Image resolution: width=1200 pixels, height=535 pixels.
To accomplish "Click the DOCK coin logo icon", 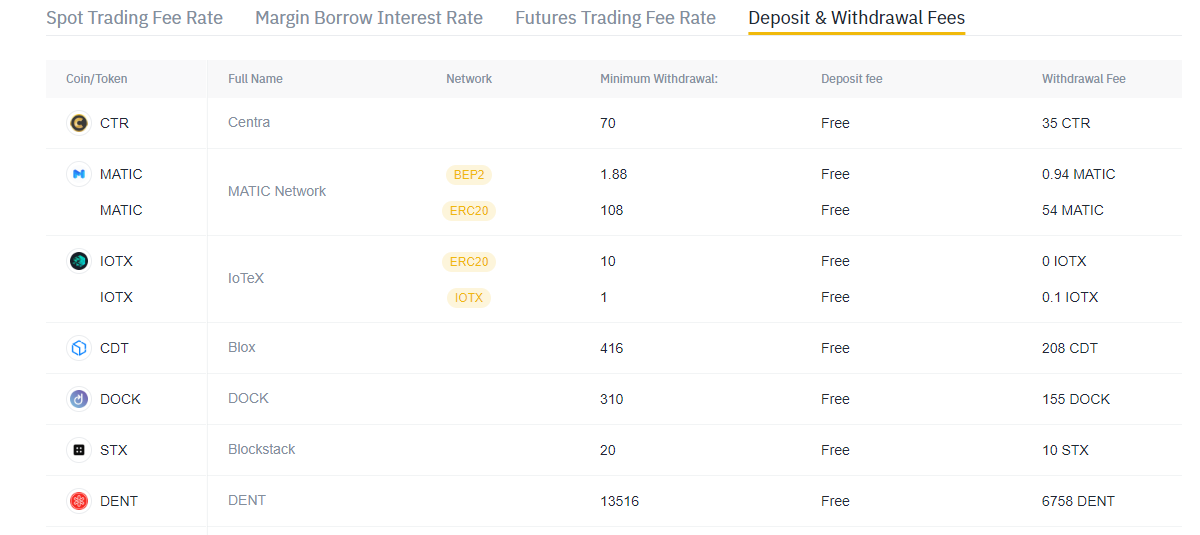I will coord(78,399).
